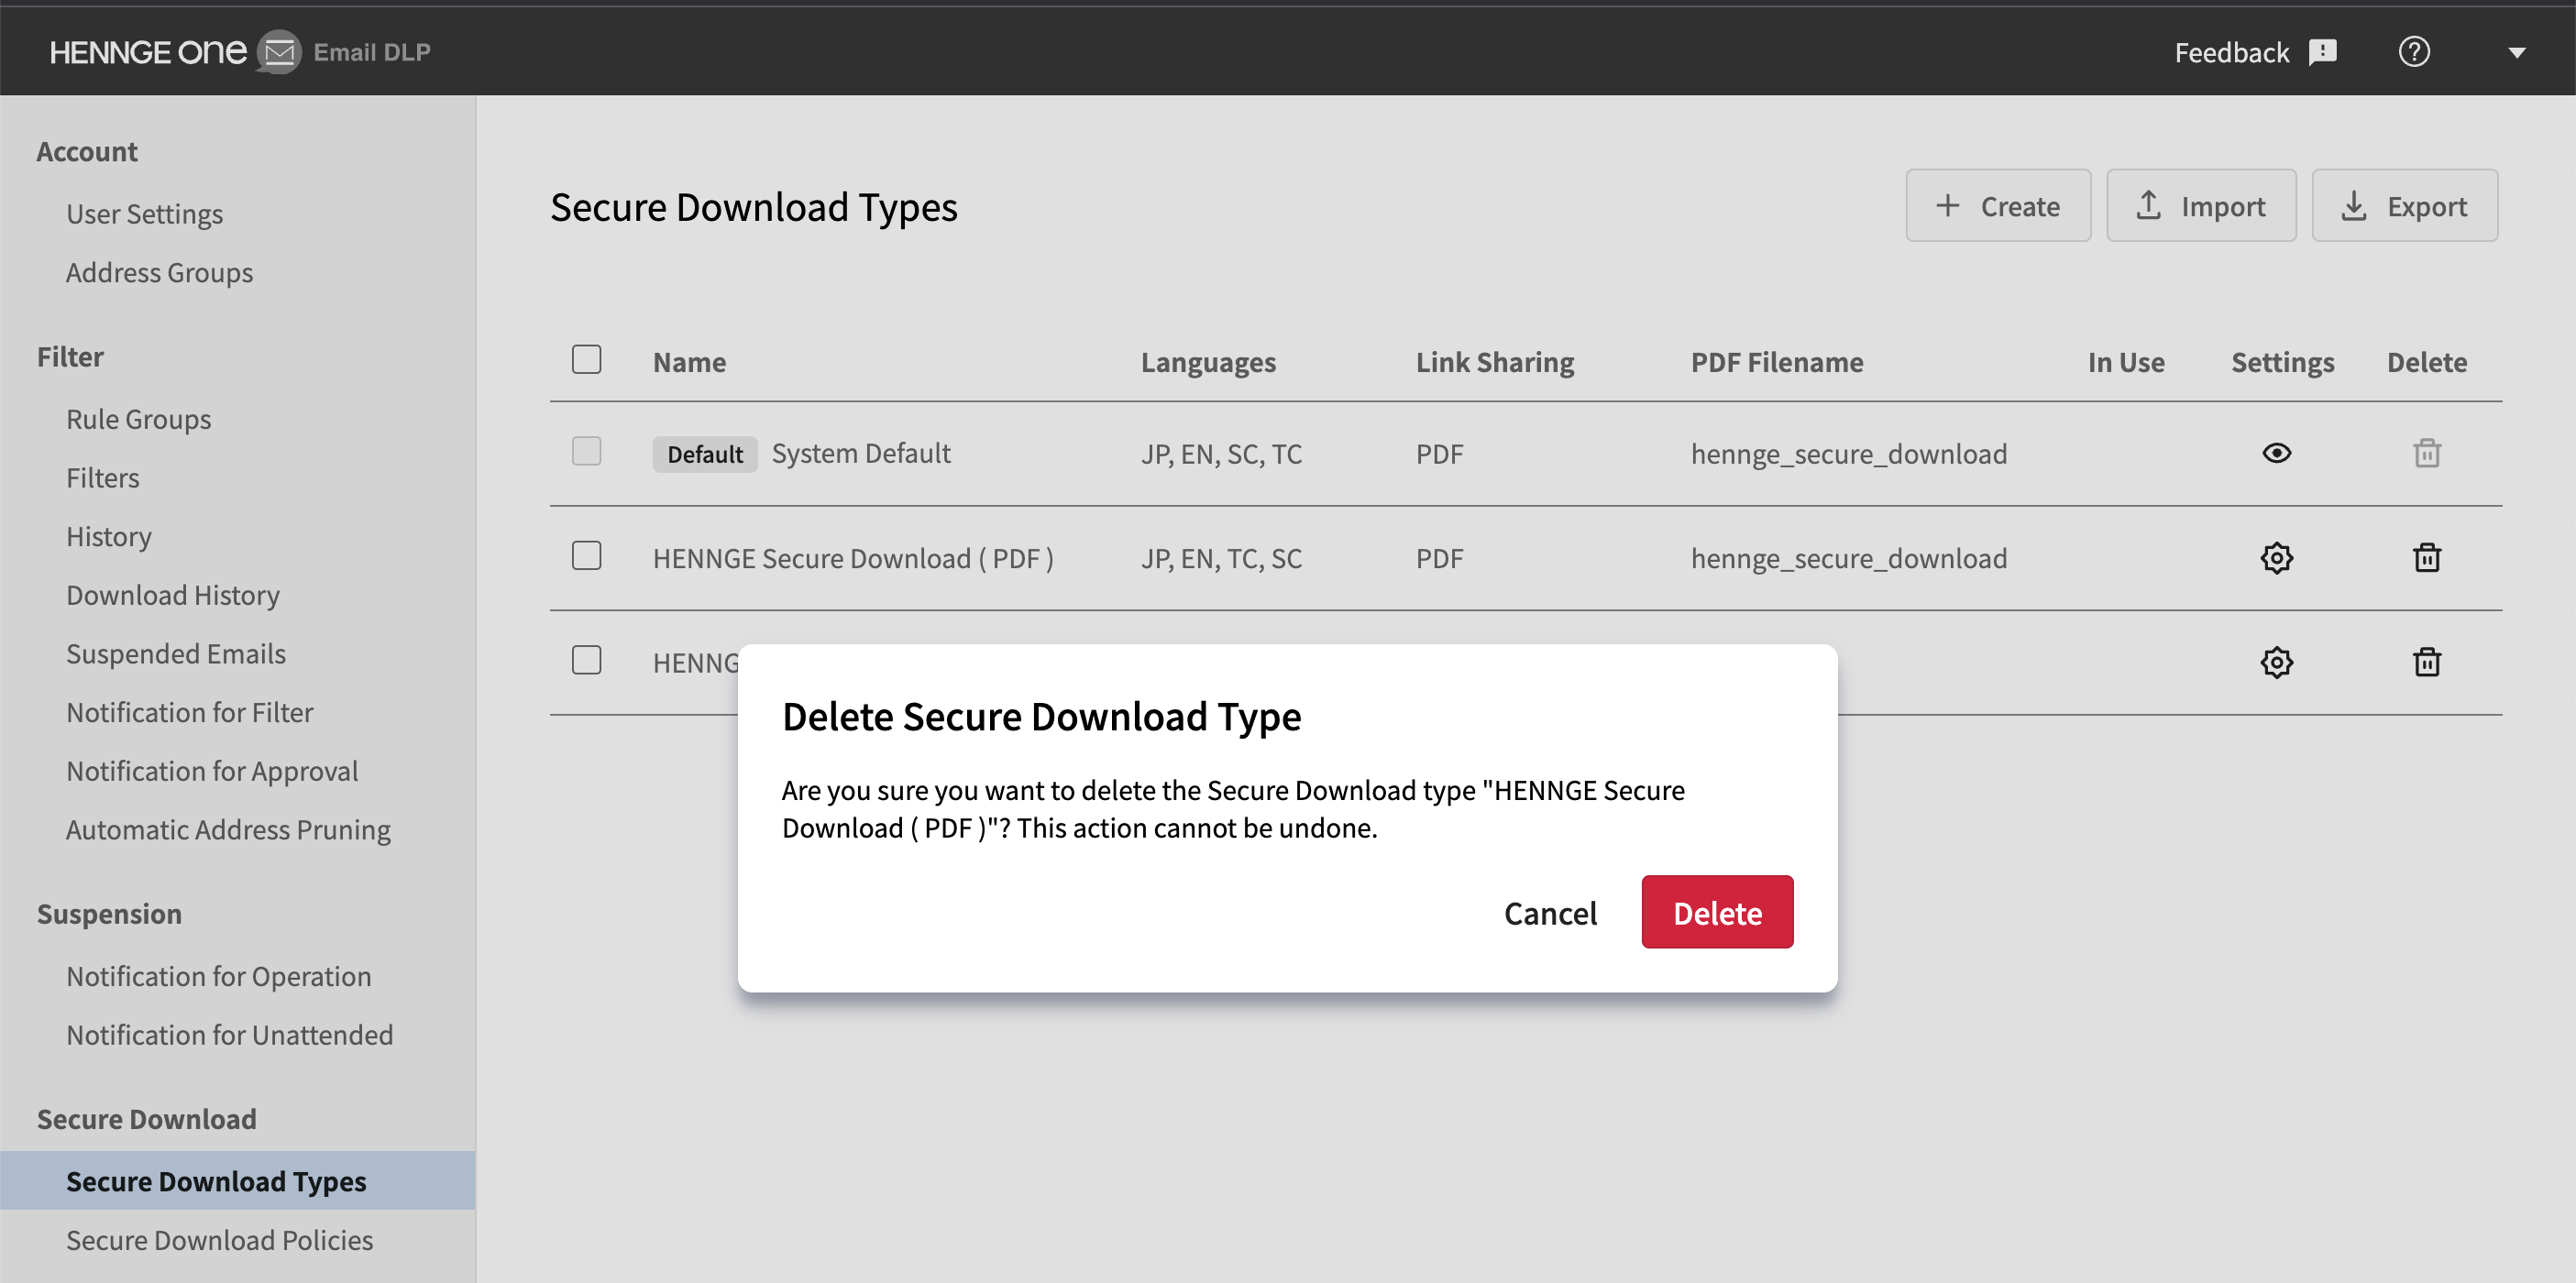Open Notification for Filter in sidebar
2576x1283 pixels.
pos(190,712)
